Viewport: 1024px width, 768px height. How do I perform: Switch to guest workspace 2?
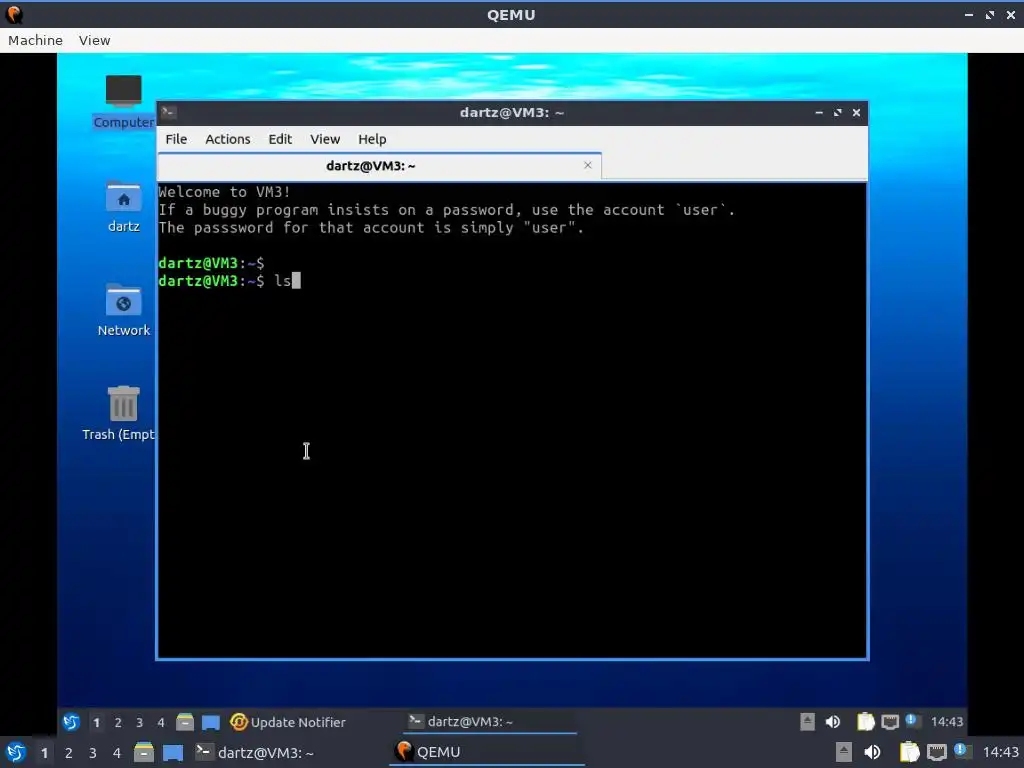(118, 722)
